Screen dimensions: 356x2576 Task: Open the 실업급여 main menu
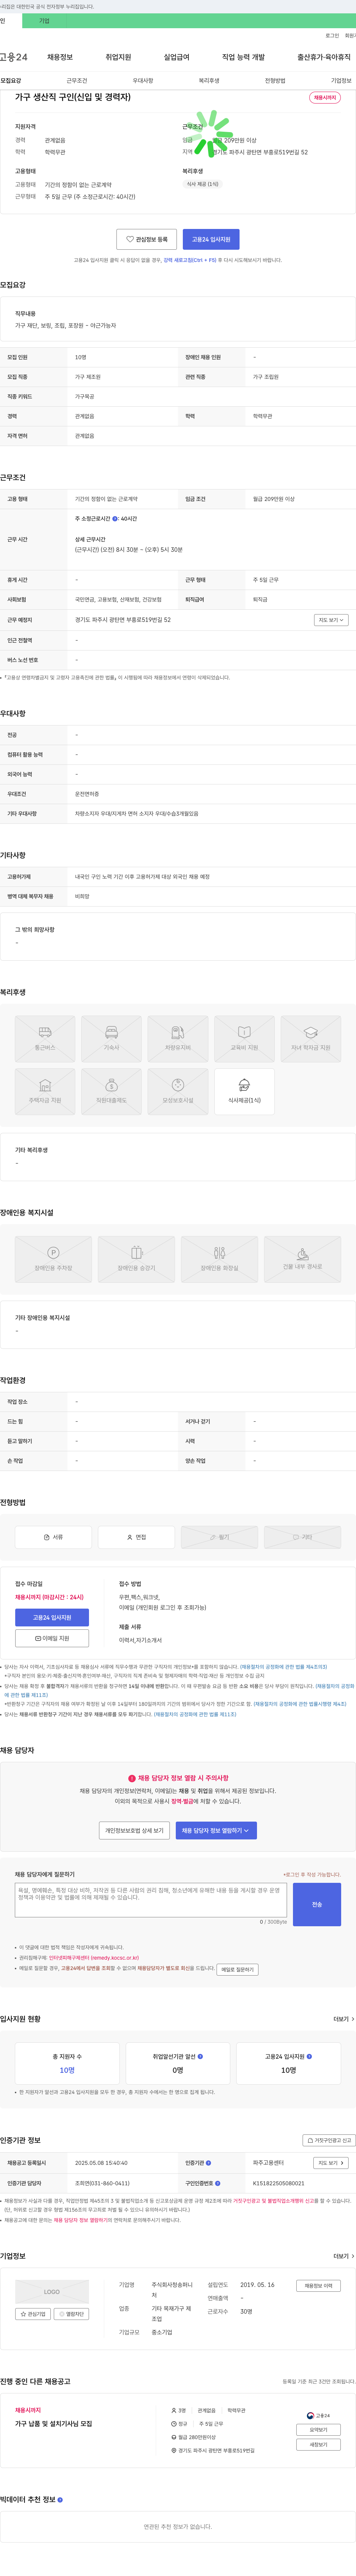click(176, 57)
